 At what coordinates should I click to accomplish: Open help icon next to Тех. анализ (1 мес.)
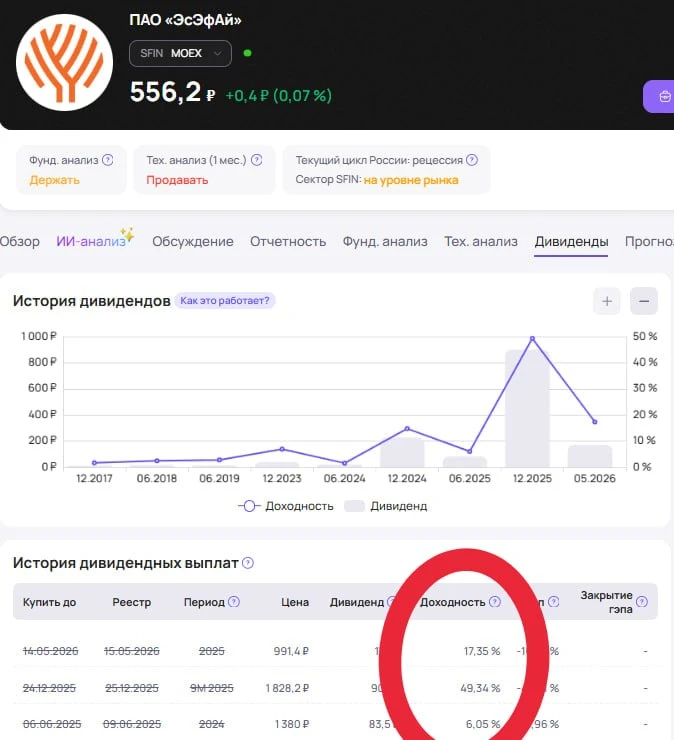256,160
